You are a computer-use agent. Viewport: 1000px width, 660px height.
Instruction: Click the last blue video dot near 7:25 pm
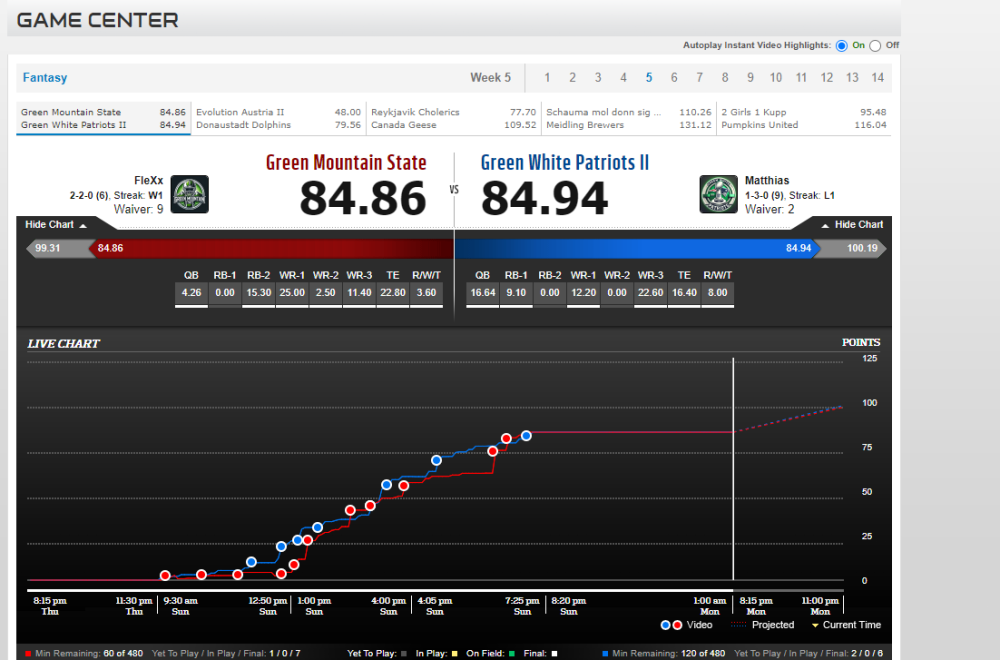point(526,435)
